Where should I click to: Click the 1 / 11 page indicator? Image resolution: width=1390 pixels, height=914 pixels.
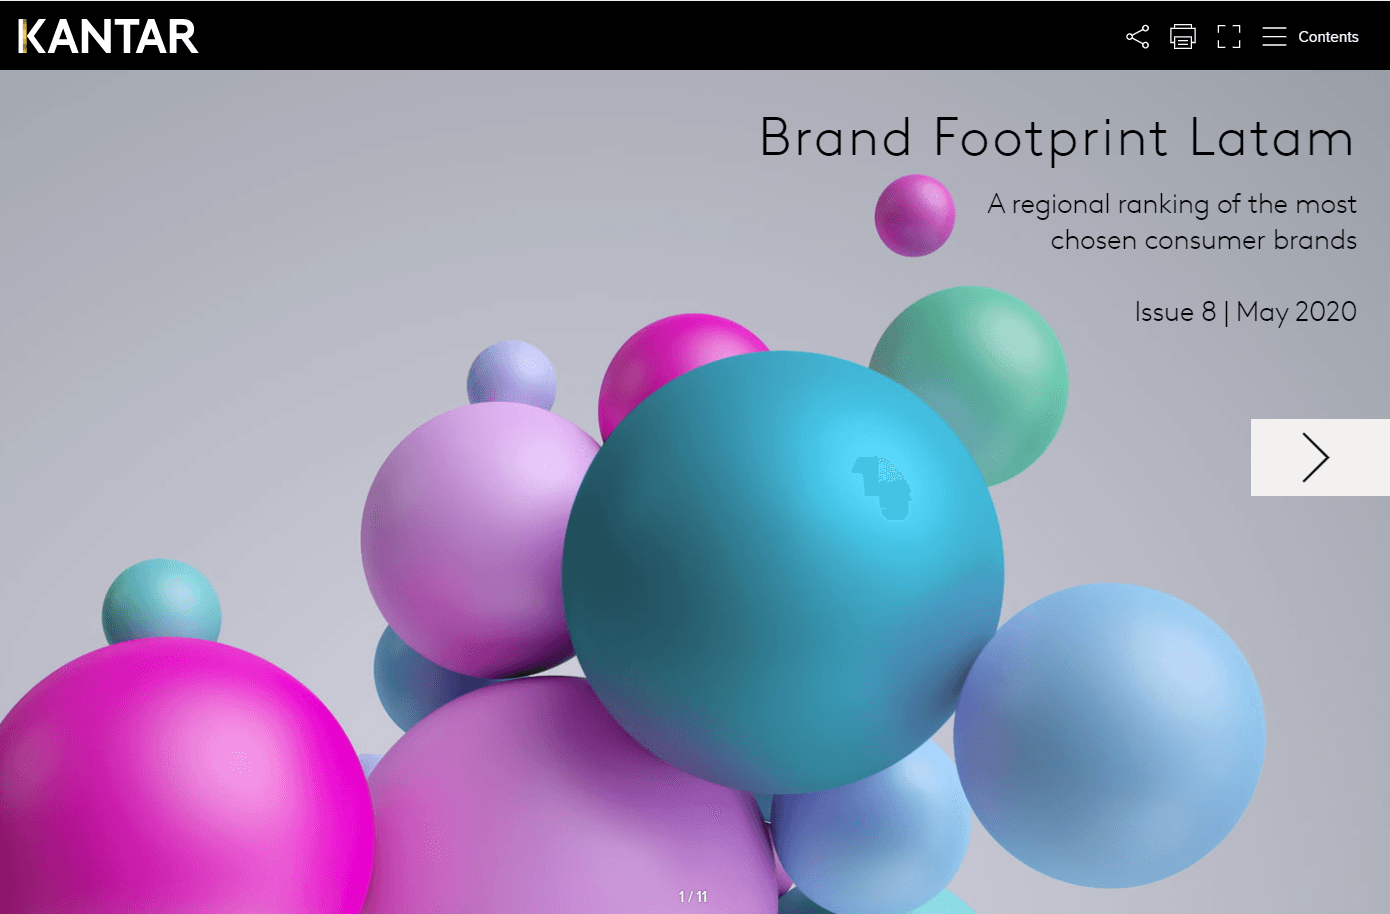coord(693,897)
